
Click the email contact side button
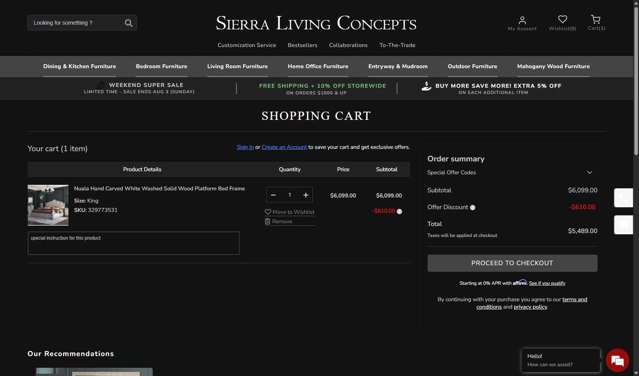point(624,225)
